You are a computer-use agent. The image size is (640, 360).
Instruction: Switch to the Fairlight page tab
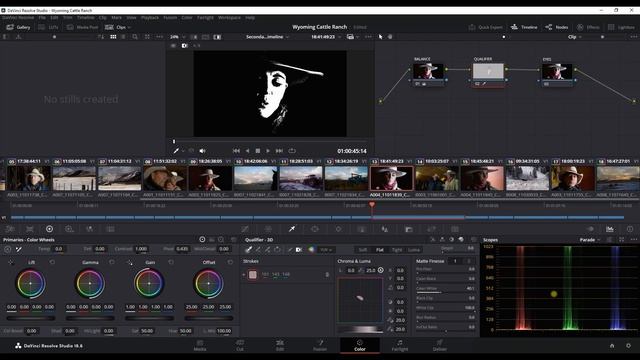coord(400,345)
